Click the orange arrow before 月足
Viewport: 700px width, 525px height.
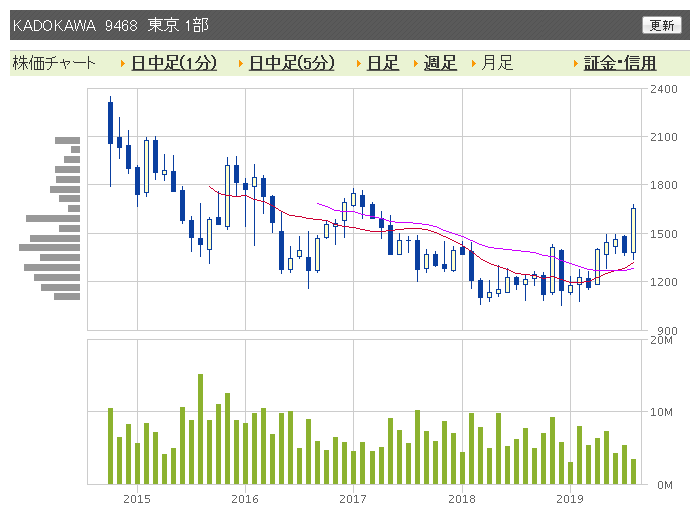[x=474, y=64]
